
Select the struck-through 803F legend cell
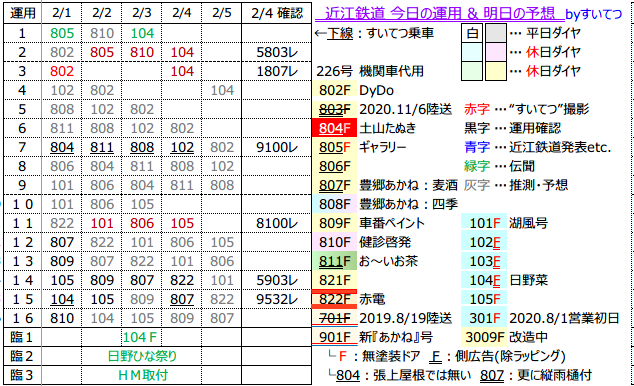click(334, 109)
